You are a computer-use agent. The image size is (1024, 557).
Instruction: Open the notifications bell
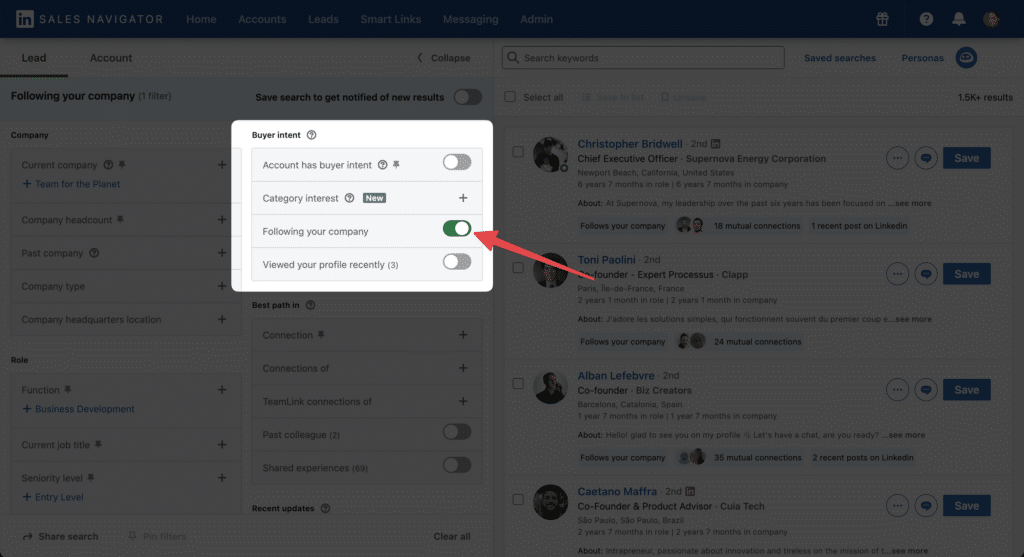click(959, 19)
